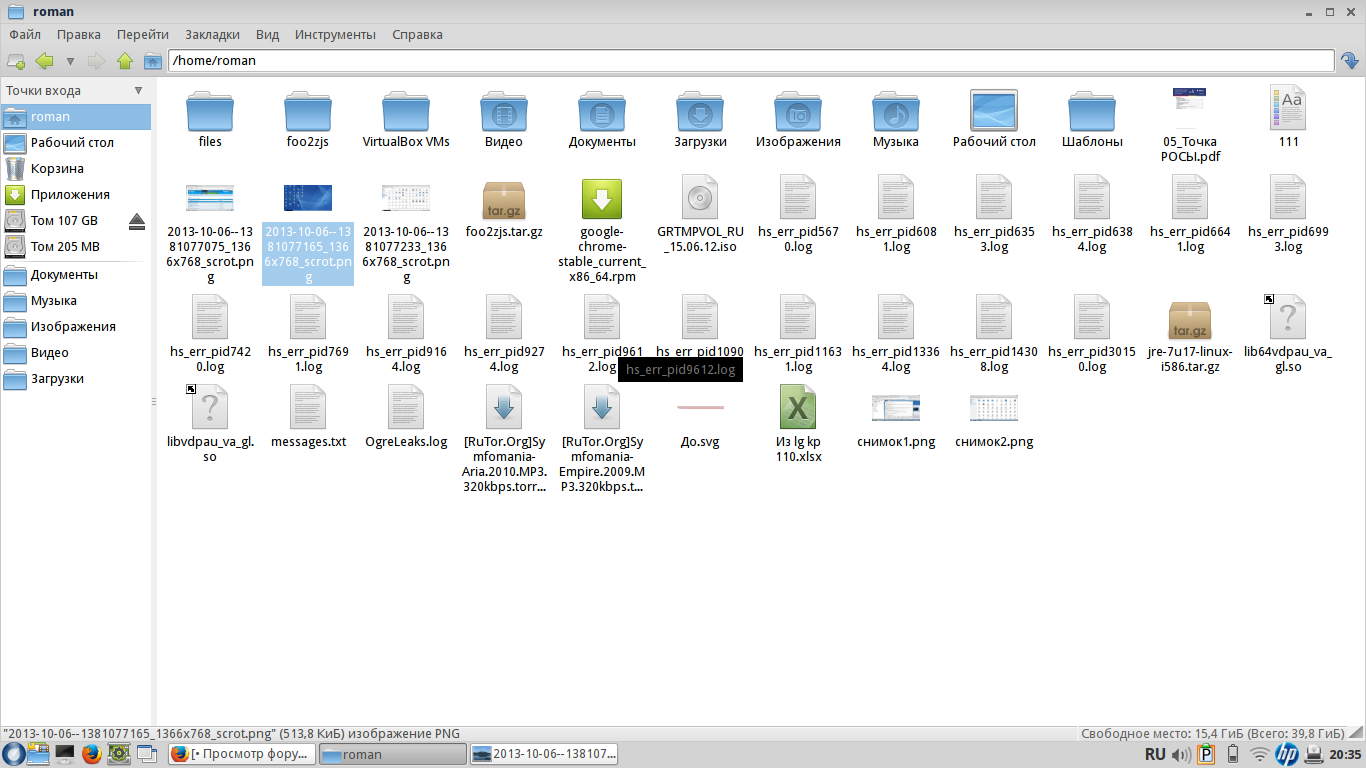This screenshot has height=768, width=1366.
Task: Switch keyboard layout via RU indicator
Action: coord(1155,754)
